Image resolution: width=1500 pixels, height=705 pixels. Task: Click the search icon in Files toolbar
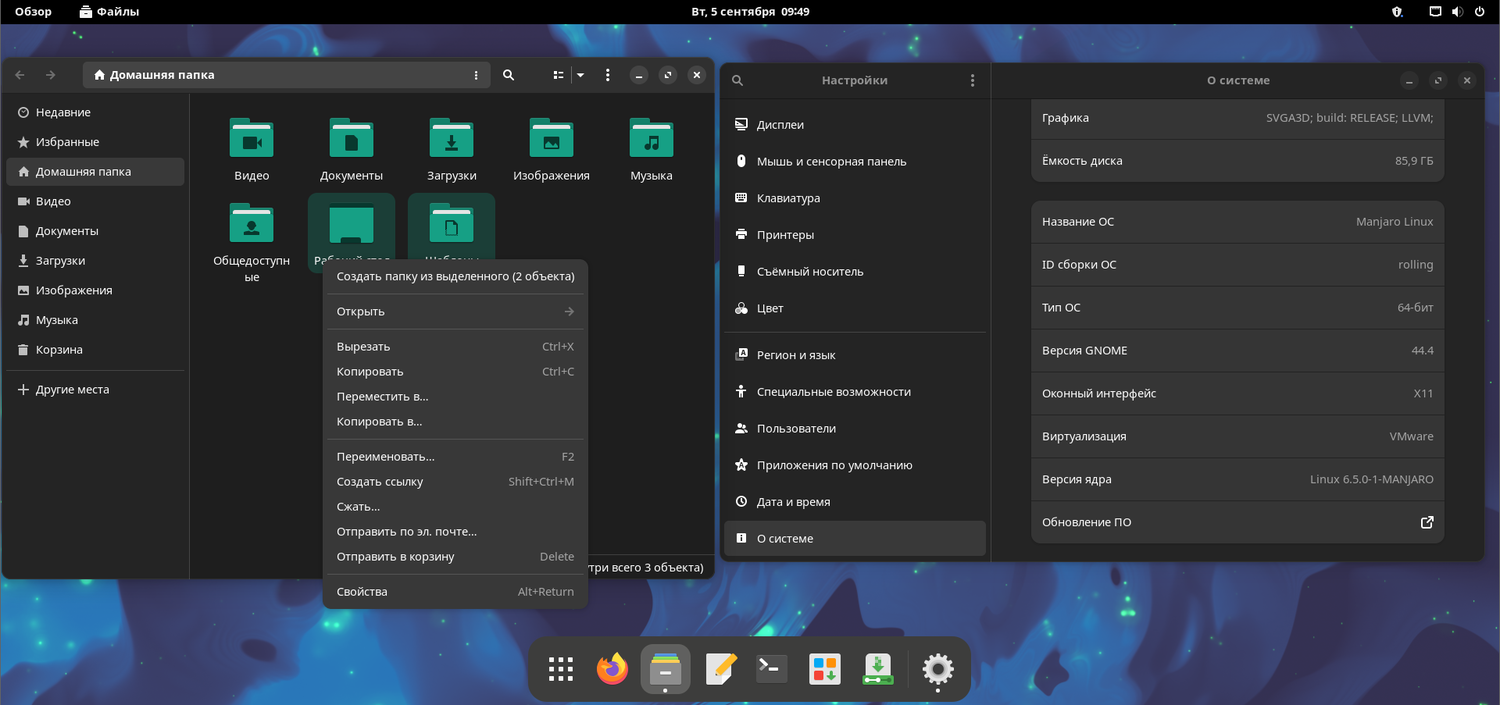pyautogui.click(x=508, y=75)
